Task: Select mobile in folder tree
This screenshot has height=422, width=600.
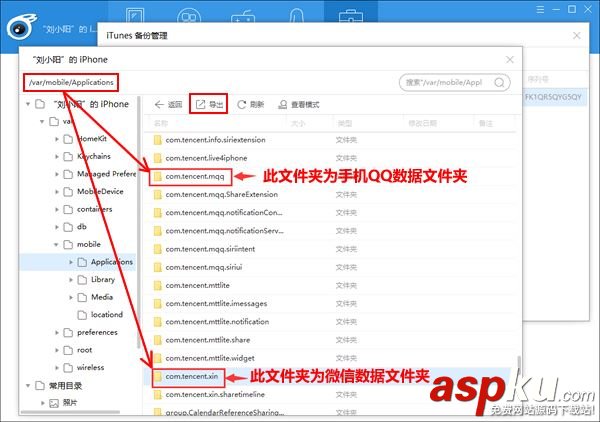Action: pos(89,244)
